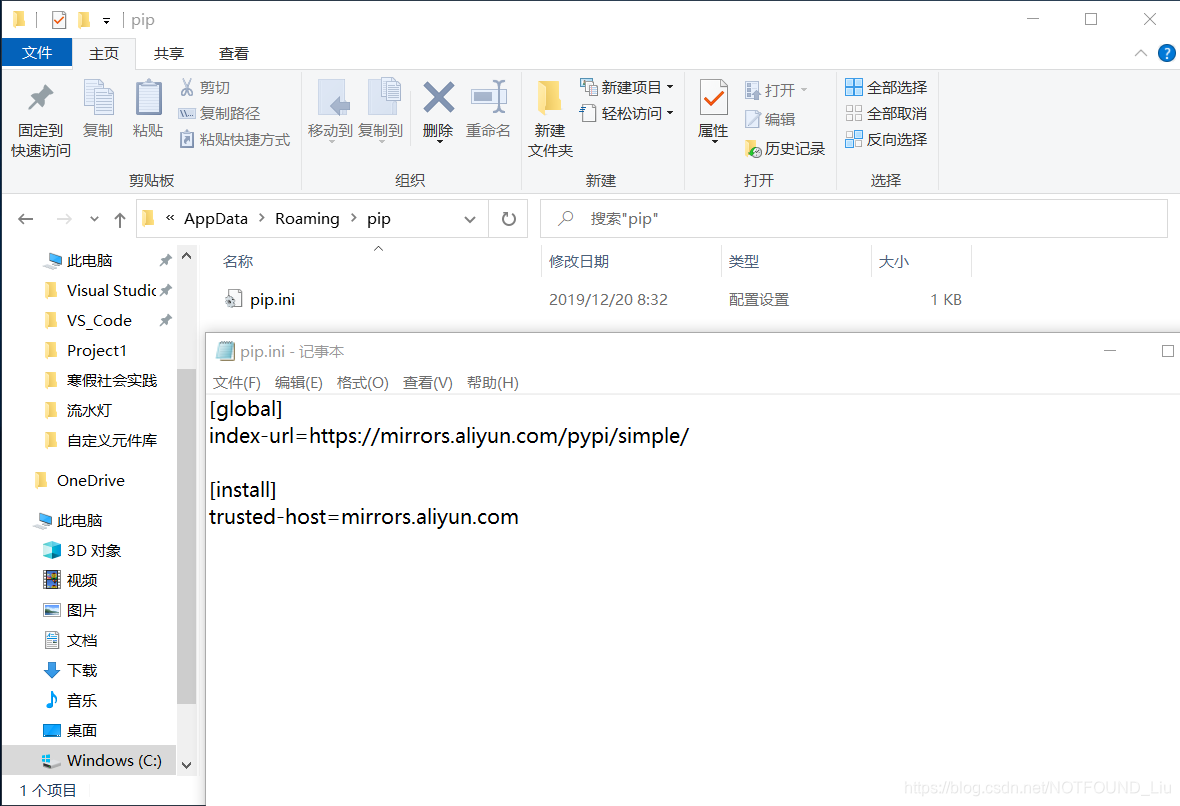Select Music (音乐) in sidebar
Viewport: 1180px width, 806px height.
[x=81, y=701]
